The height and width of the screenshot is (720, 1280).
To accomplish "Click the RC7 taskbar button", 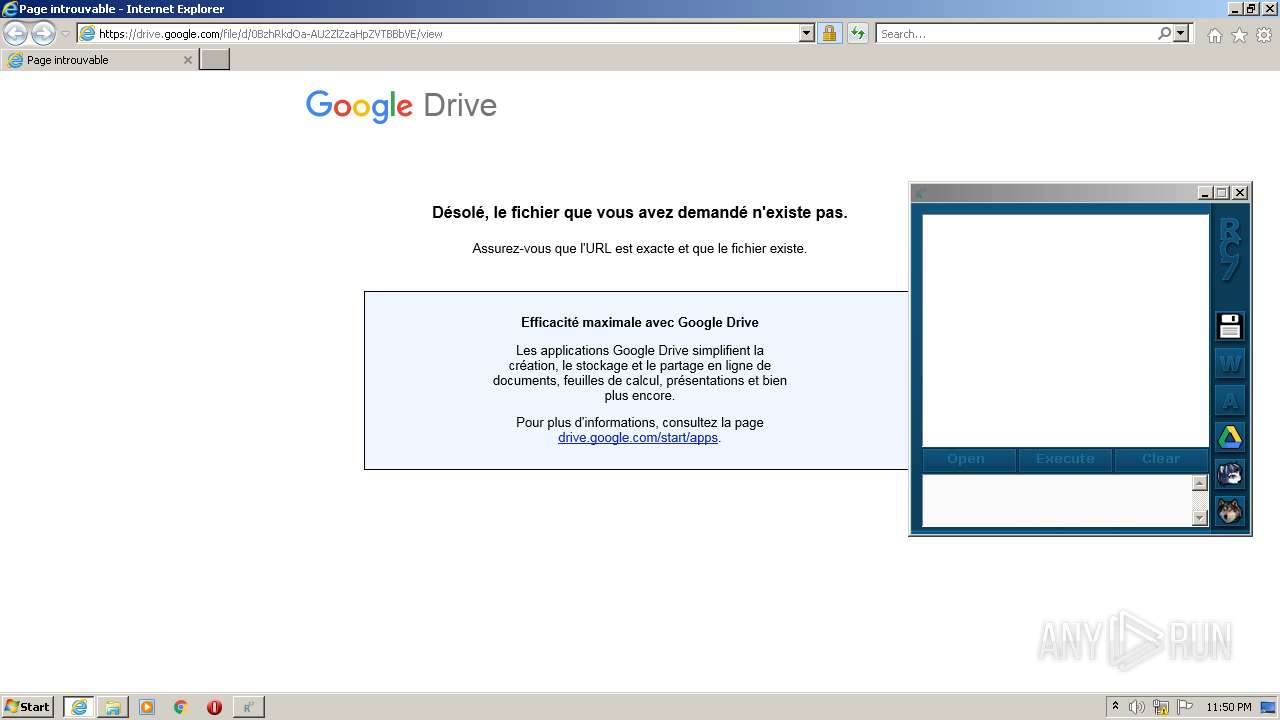I will (x=248, y=707).
